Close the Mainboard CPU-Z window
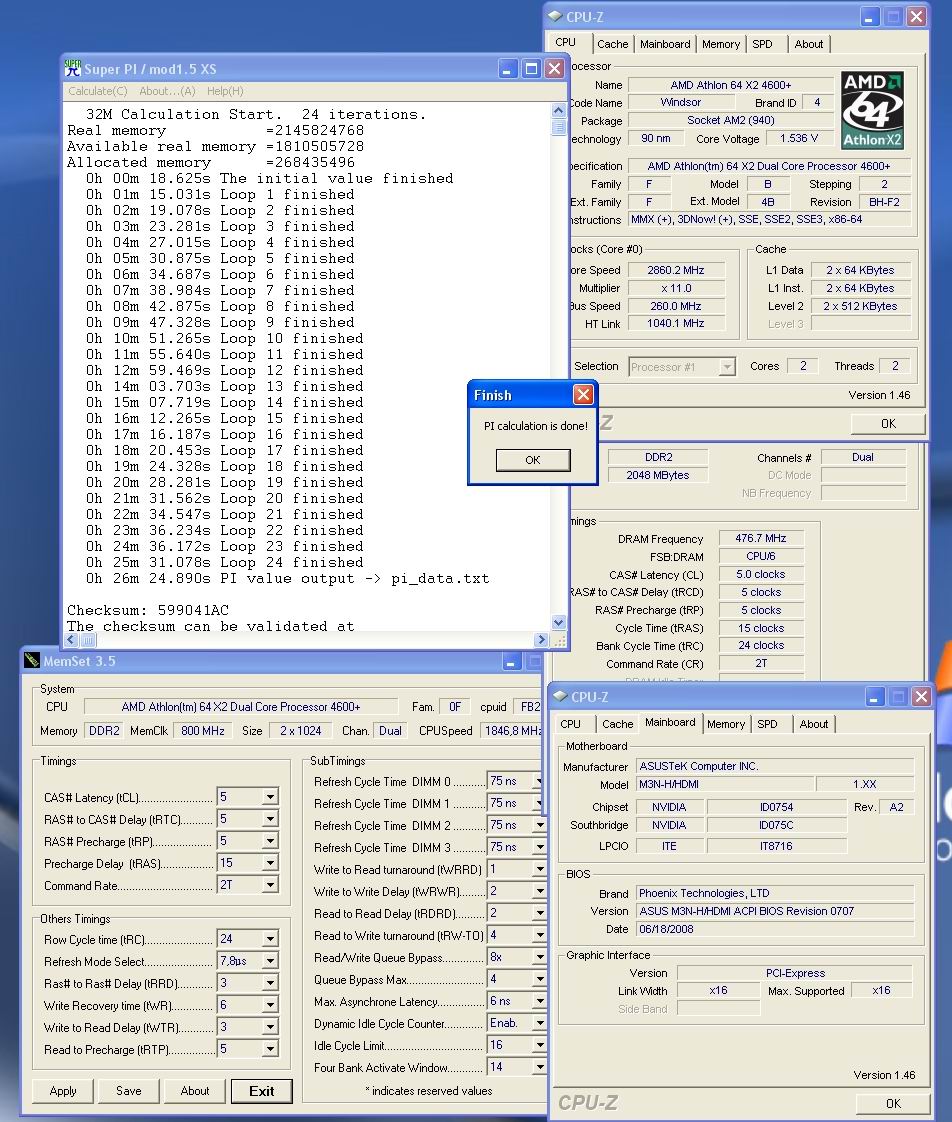Viewport: 952px width, 1122px height. pos(921,696)
